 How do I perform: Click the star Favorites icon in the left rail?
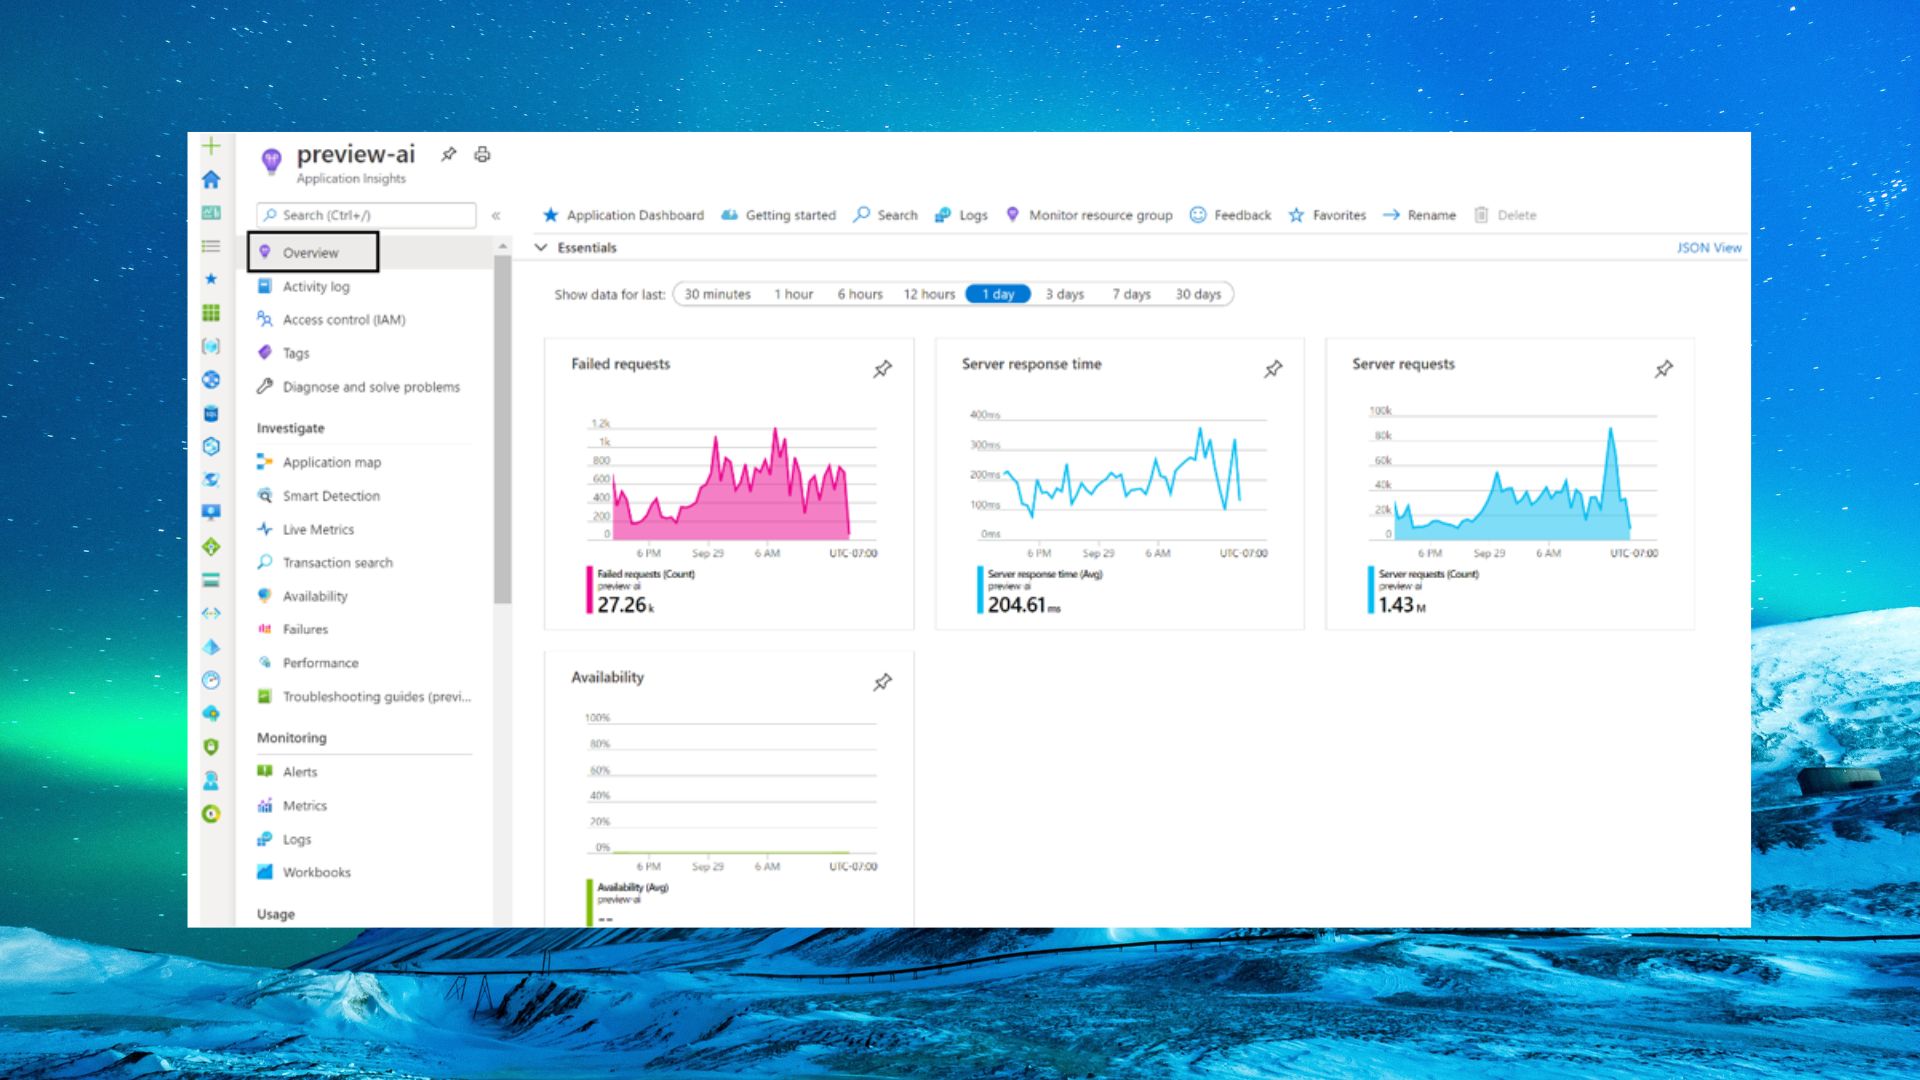(211, 280)
